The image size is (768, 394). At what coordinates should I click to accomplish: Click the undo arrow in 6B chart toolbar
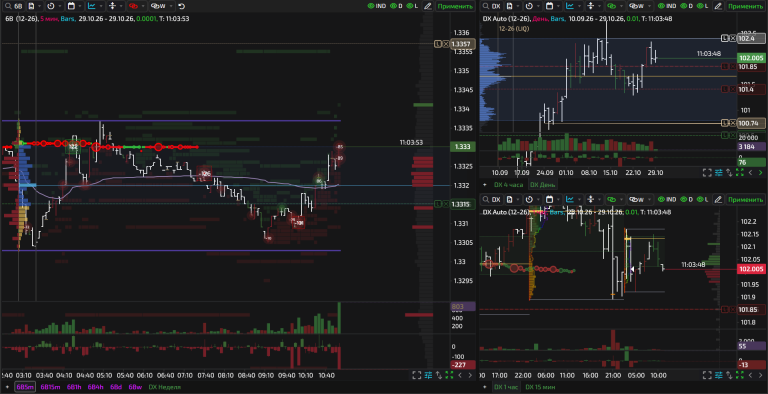click(181, 6)
